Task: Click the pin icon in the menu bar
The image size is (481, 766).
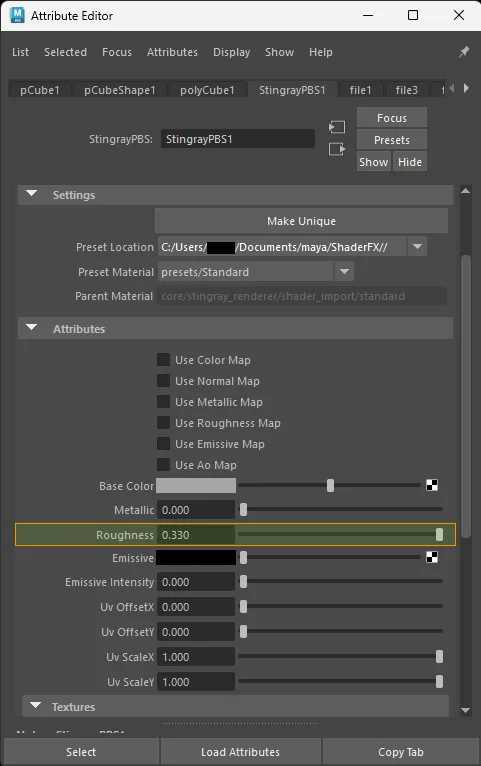Action: (464, 52)
